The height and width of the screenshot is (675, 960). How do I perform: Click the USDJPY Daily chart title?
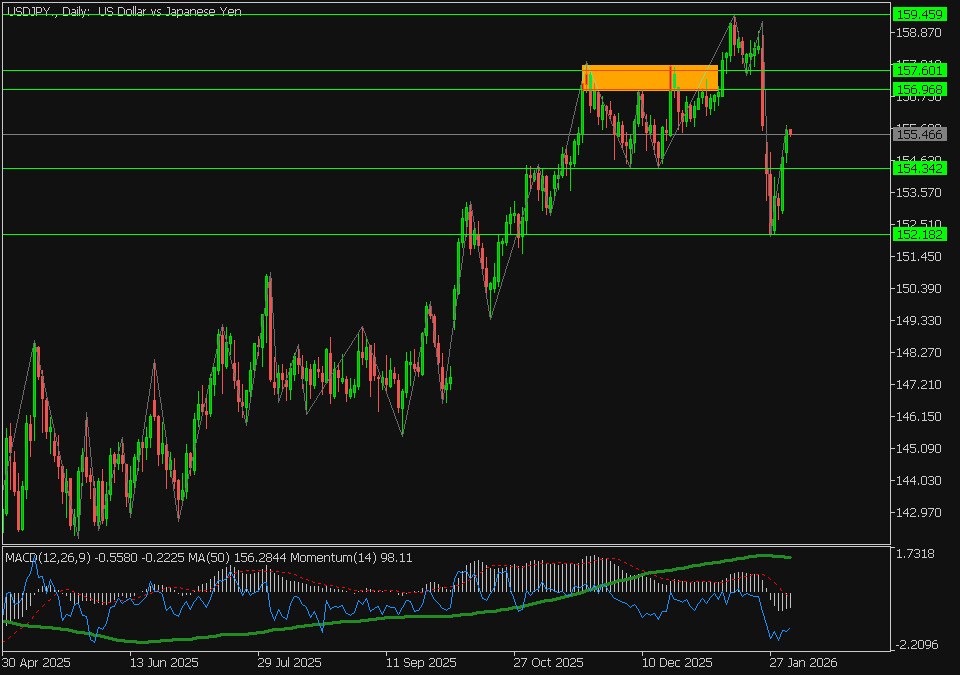[123, 11]
